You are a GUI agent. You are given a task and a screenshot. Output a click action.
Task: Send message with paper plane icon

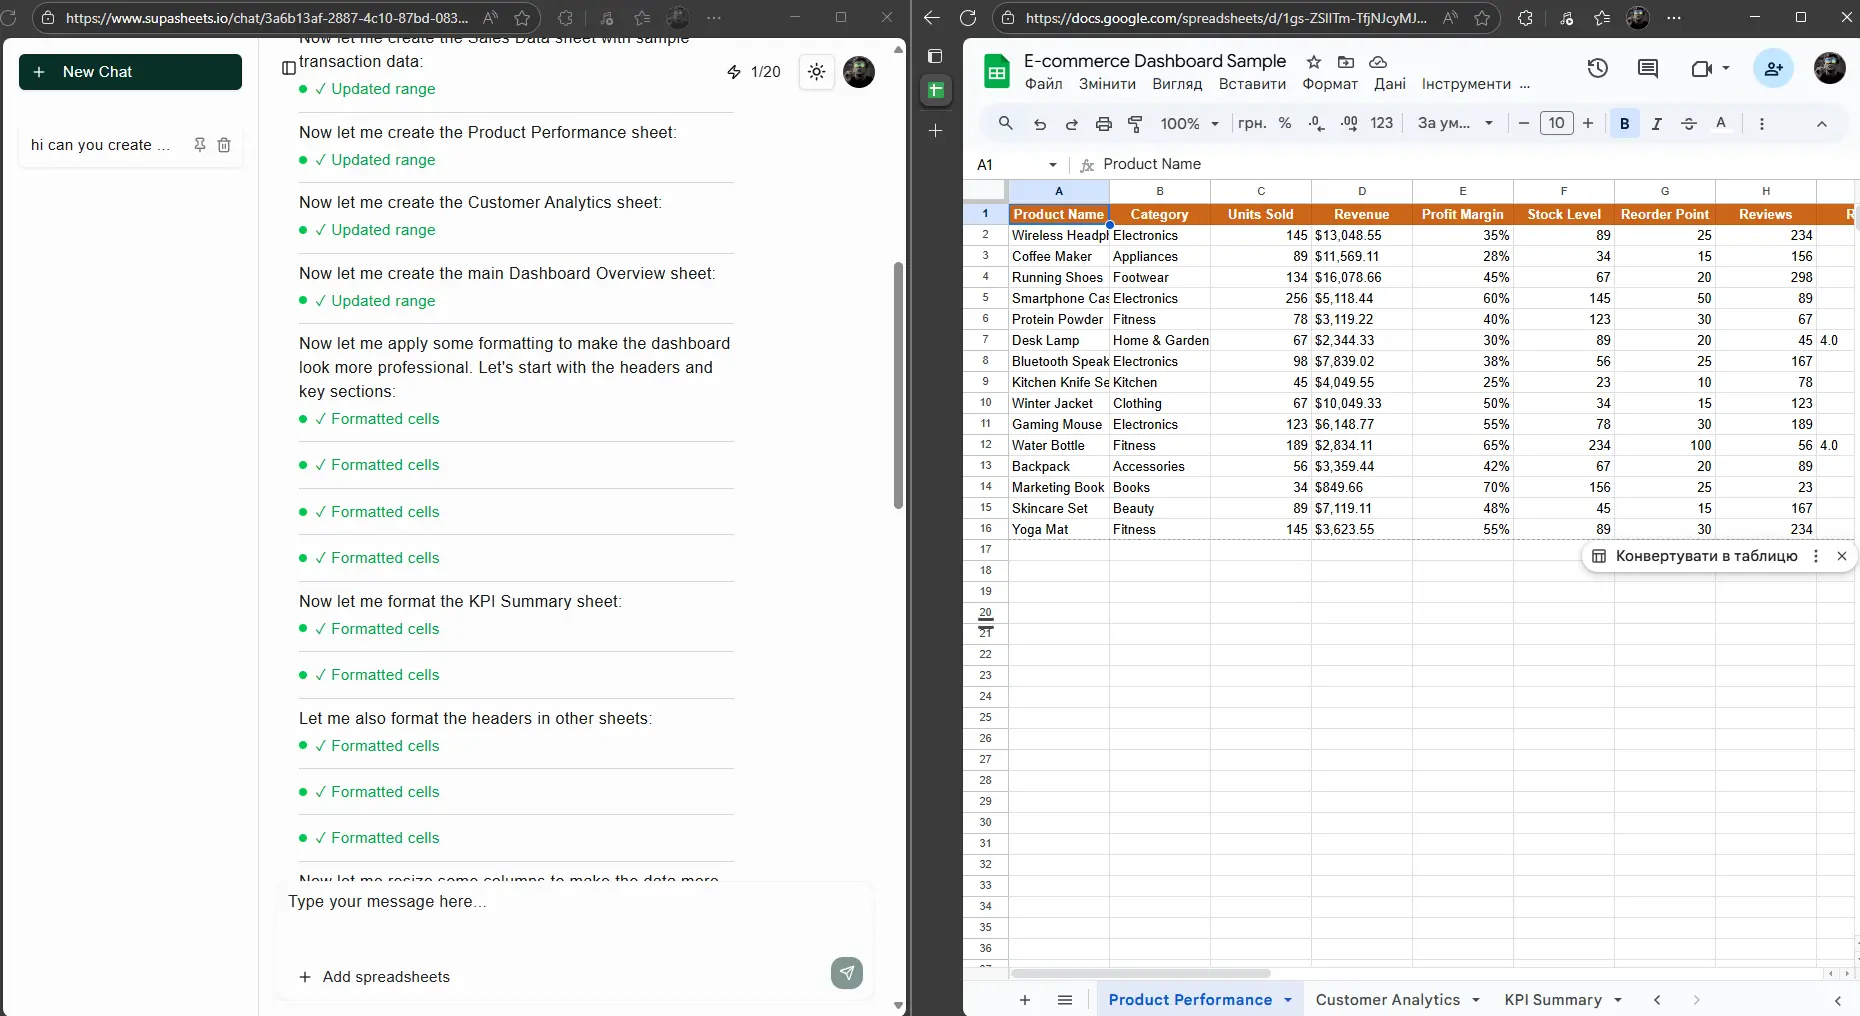[846, 972]
